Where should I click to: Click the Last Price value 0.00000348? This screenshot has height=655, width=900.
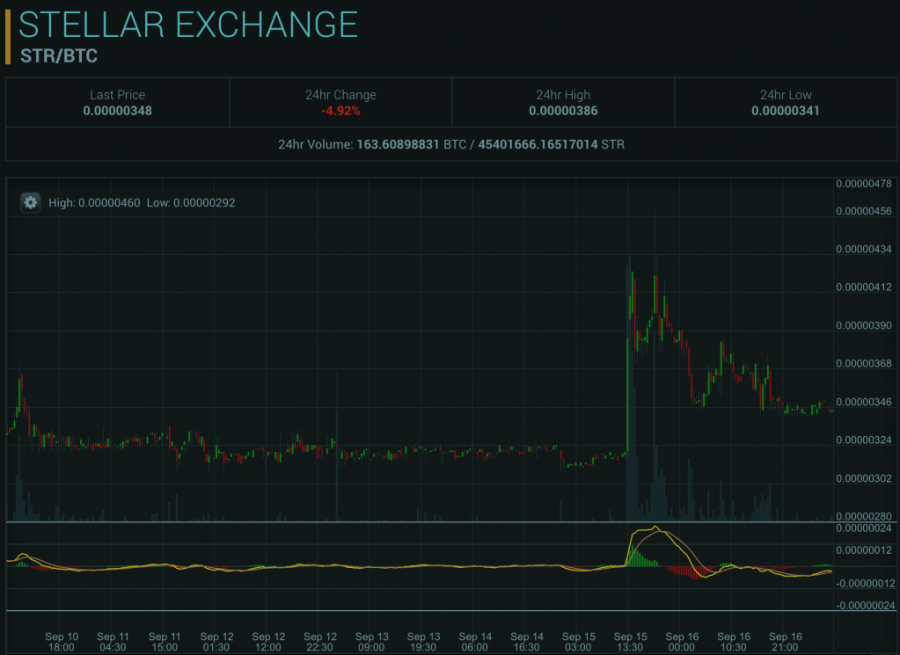(118, 111)
